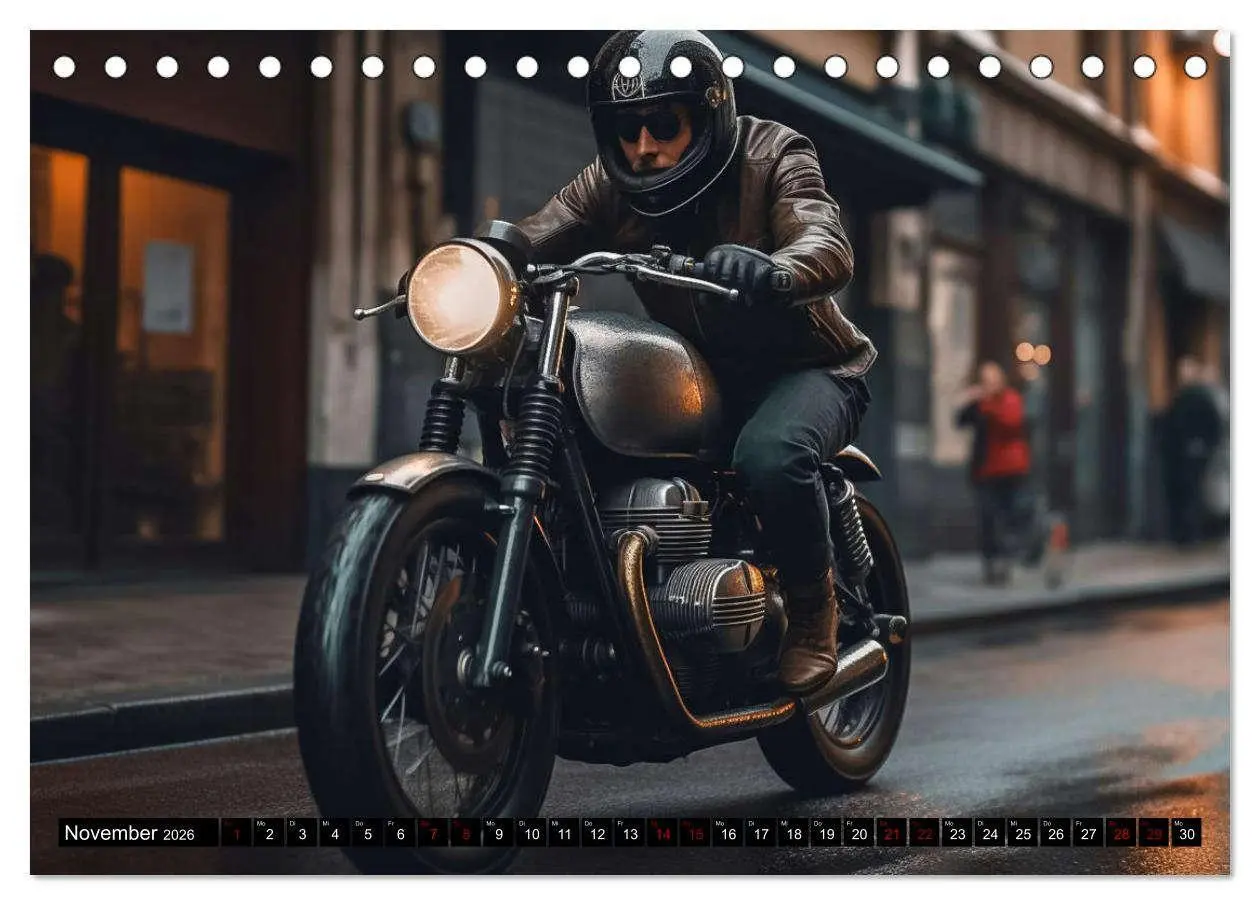Select day 3 in the calendar strip
1260x905 pixels.
[301, 833]
